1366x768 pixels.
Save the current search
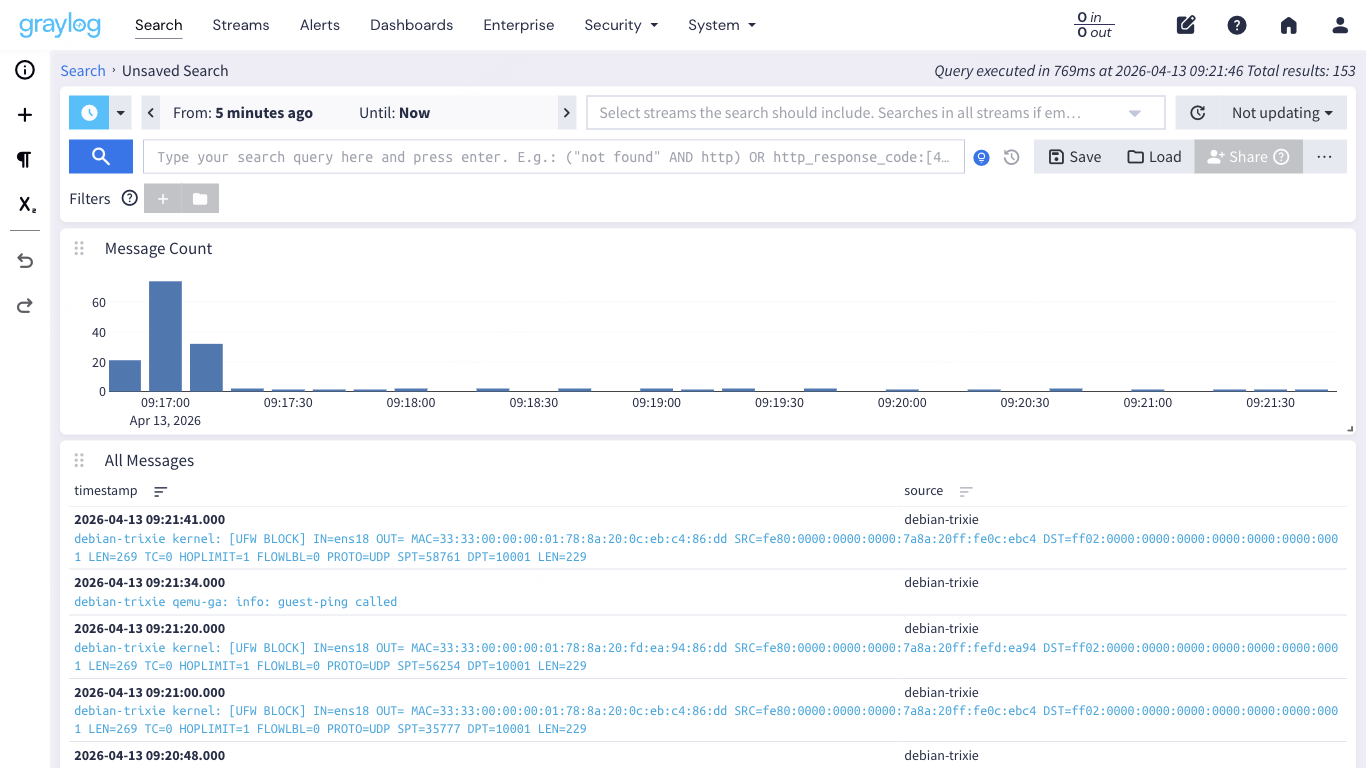[x=1074, y=157]
